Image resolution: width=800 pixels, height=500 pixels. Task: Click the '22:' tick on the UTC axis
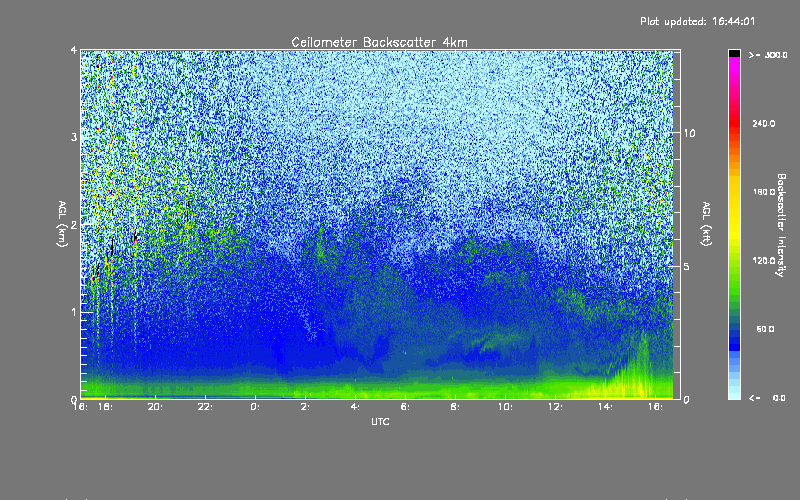pyautogui.click(x=205, y=407)
